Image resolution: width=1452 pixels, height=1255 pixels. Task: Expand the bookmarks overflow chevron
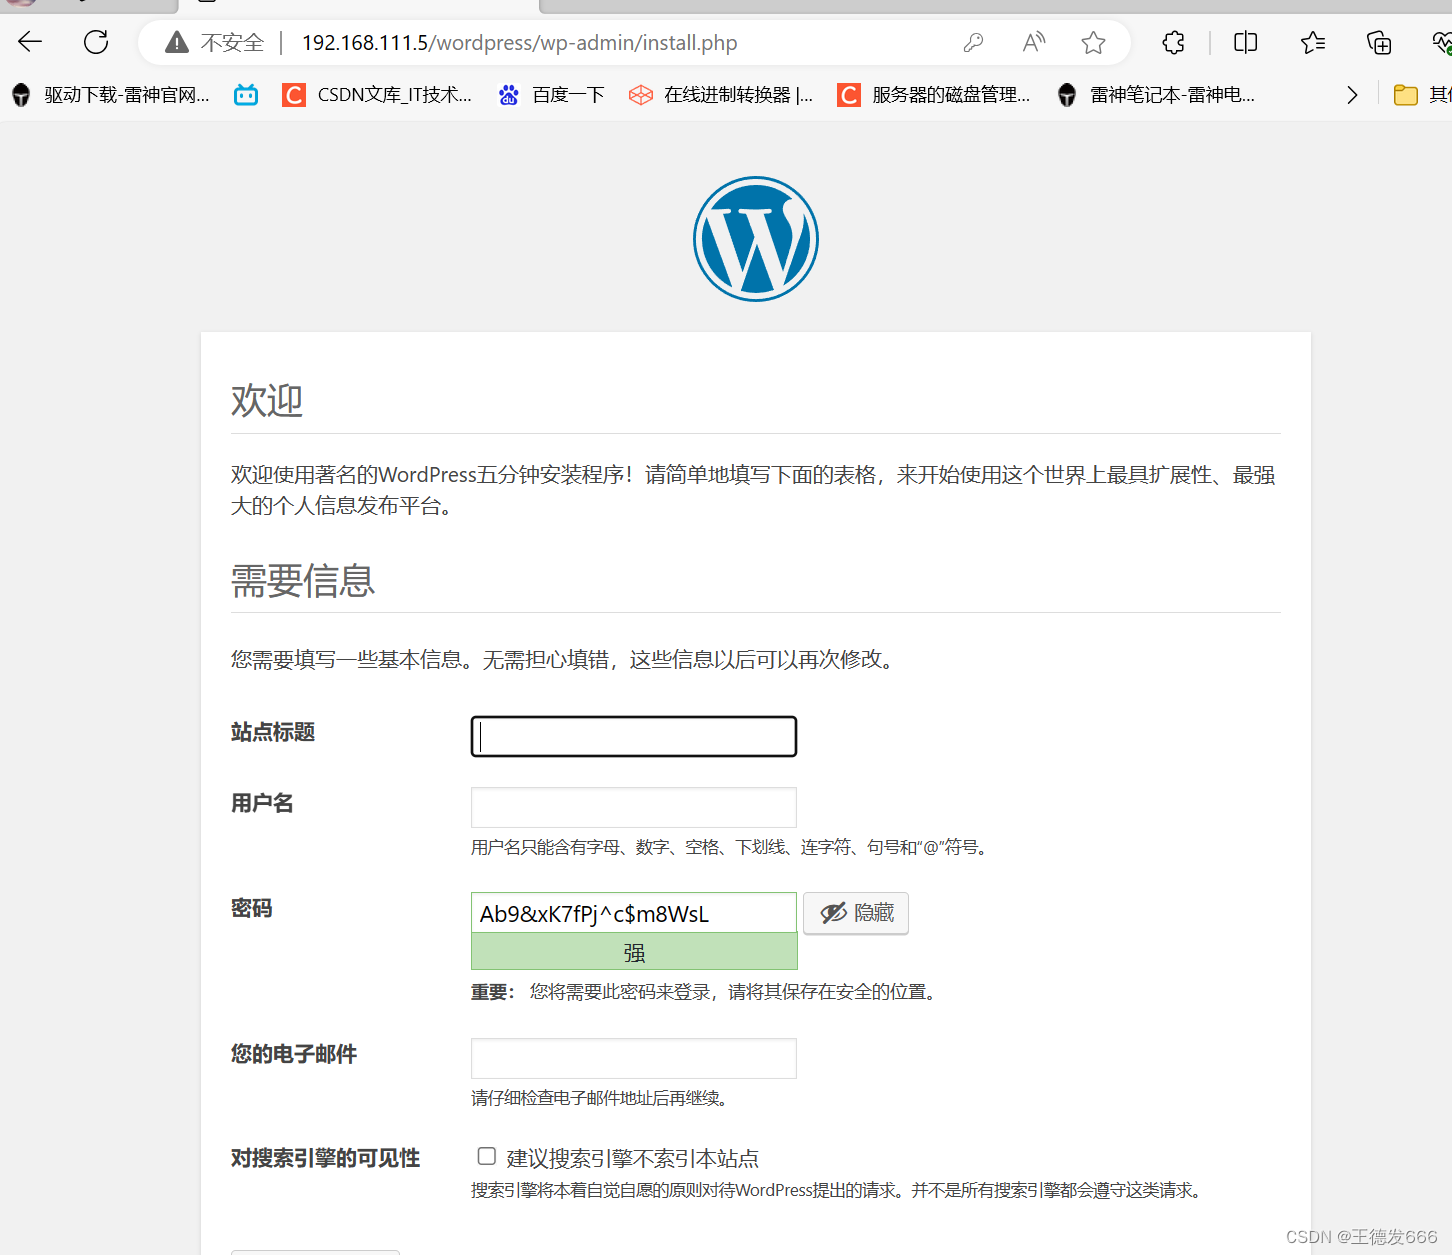pyautogui.click(x=1352, y=95)
